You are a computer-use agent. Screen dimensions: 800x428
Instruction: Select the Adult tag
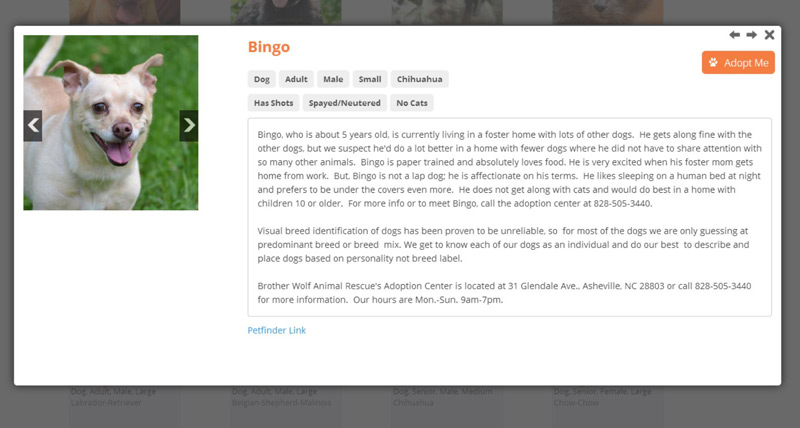(x=296, y=79)
